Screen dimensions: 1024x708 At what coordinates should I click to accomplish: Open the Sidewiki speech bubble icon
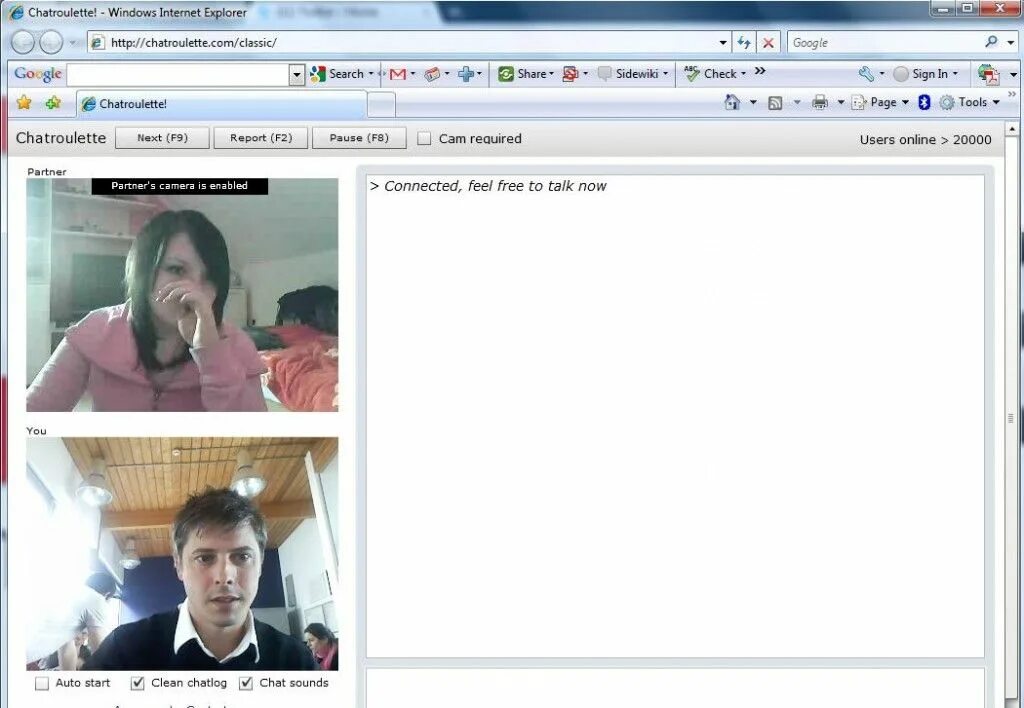pos(605,74)
